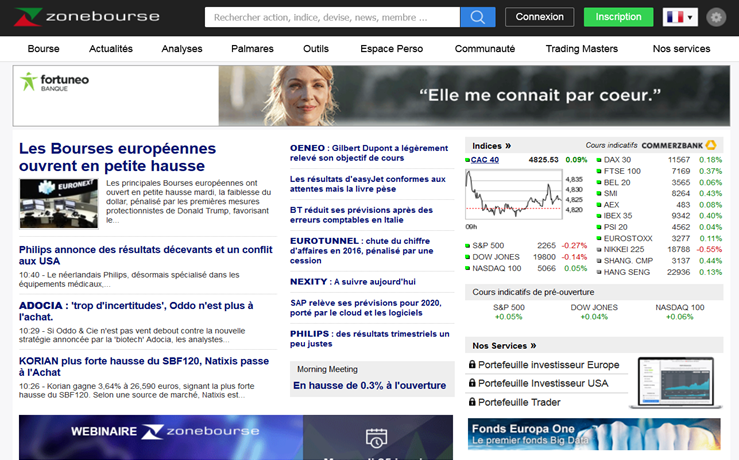Select the NASDAQ 100 index row
Image resolution: width=739 pixels, height=460 pixels.
(526, 268)
